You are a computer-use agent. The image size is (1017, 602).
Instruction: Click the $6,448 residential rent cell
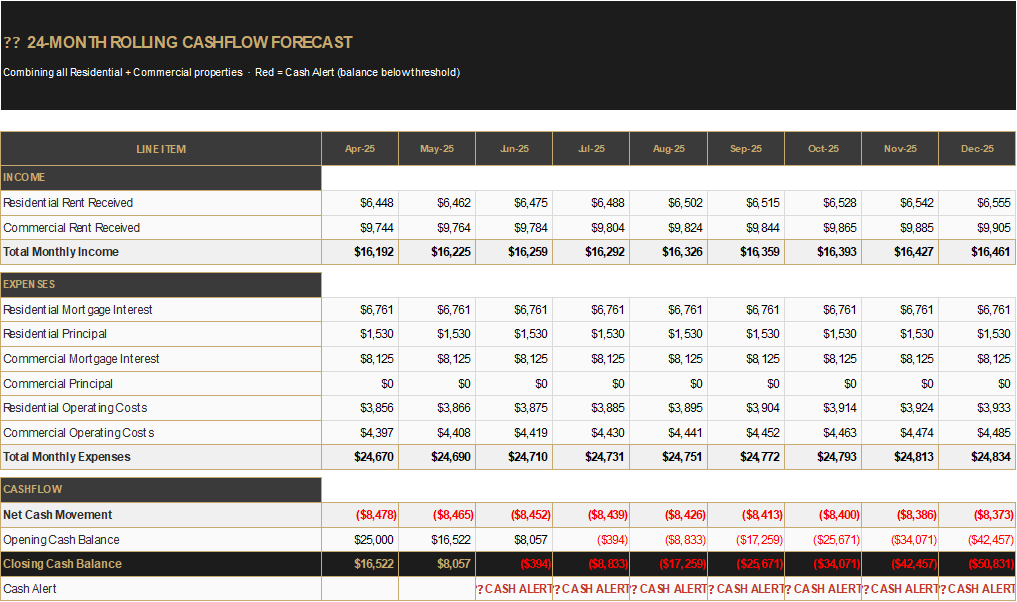pyautogui.click(x=360, y=203)
